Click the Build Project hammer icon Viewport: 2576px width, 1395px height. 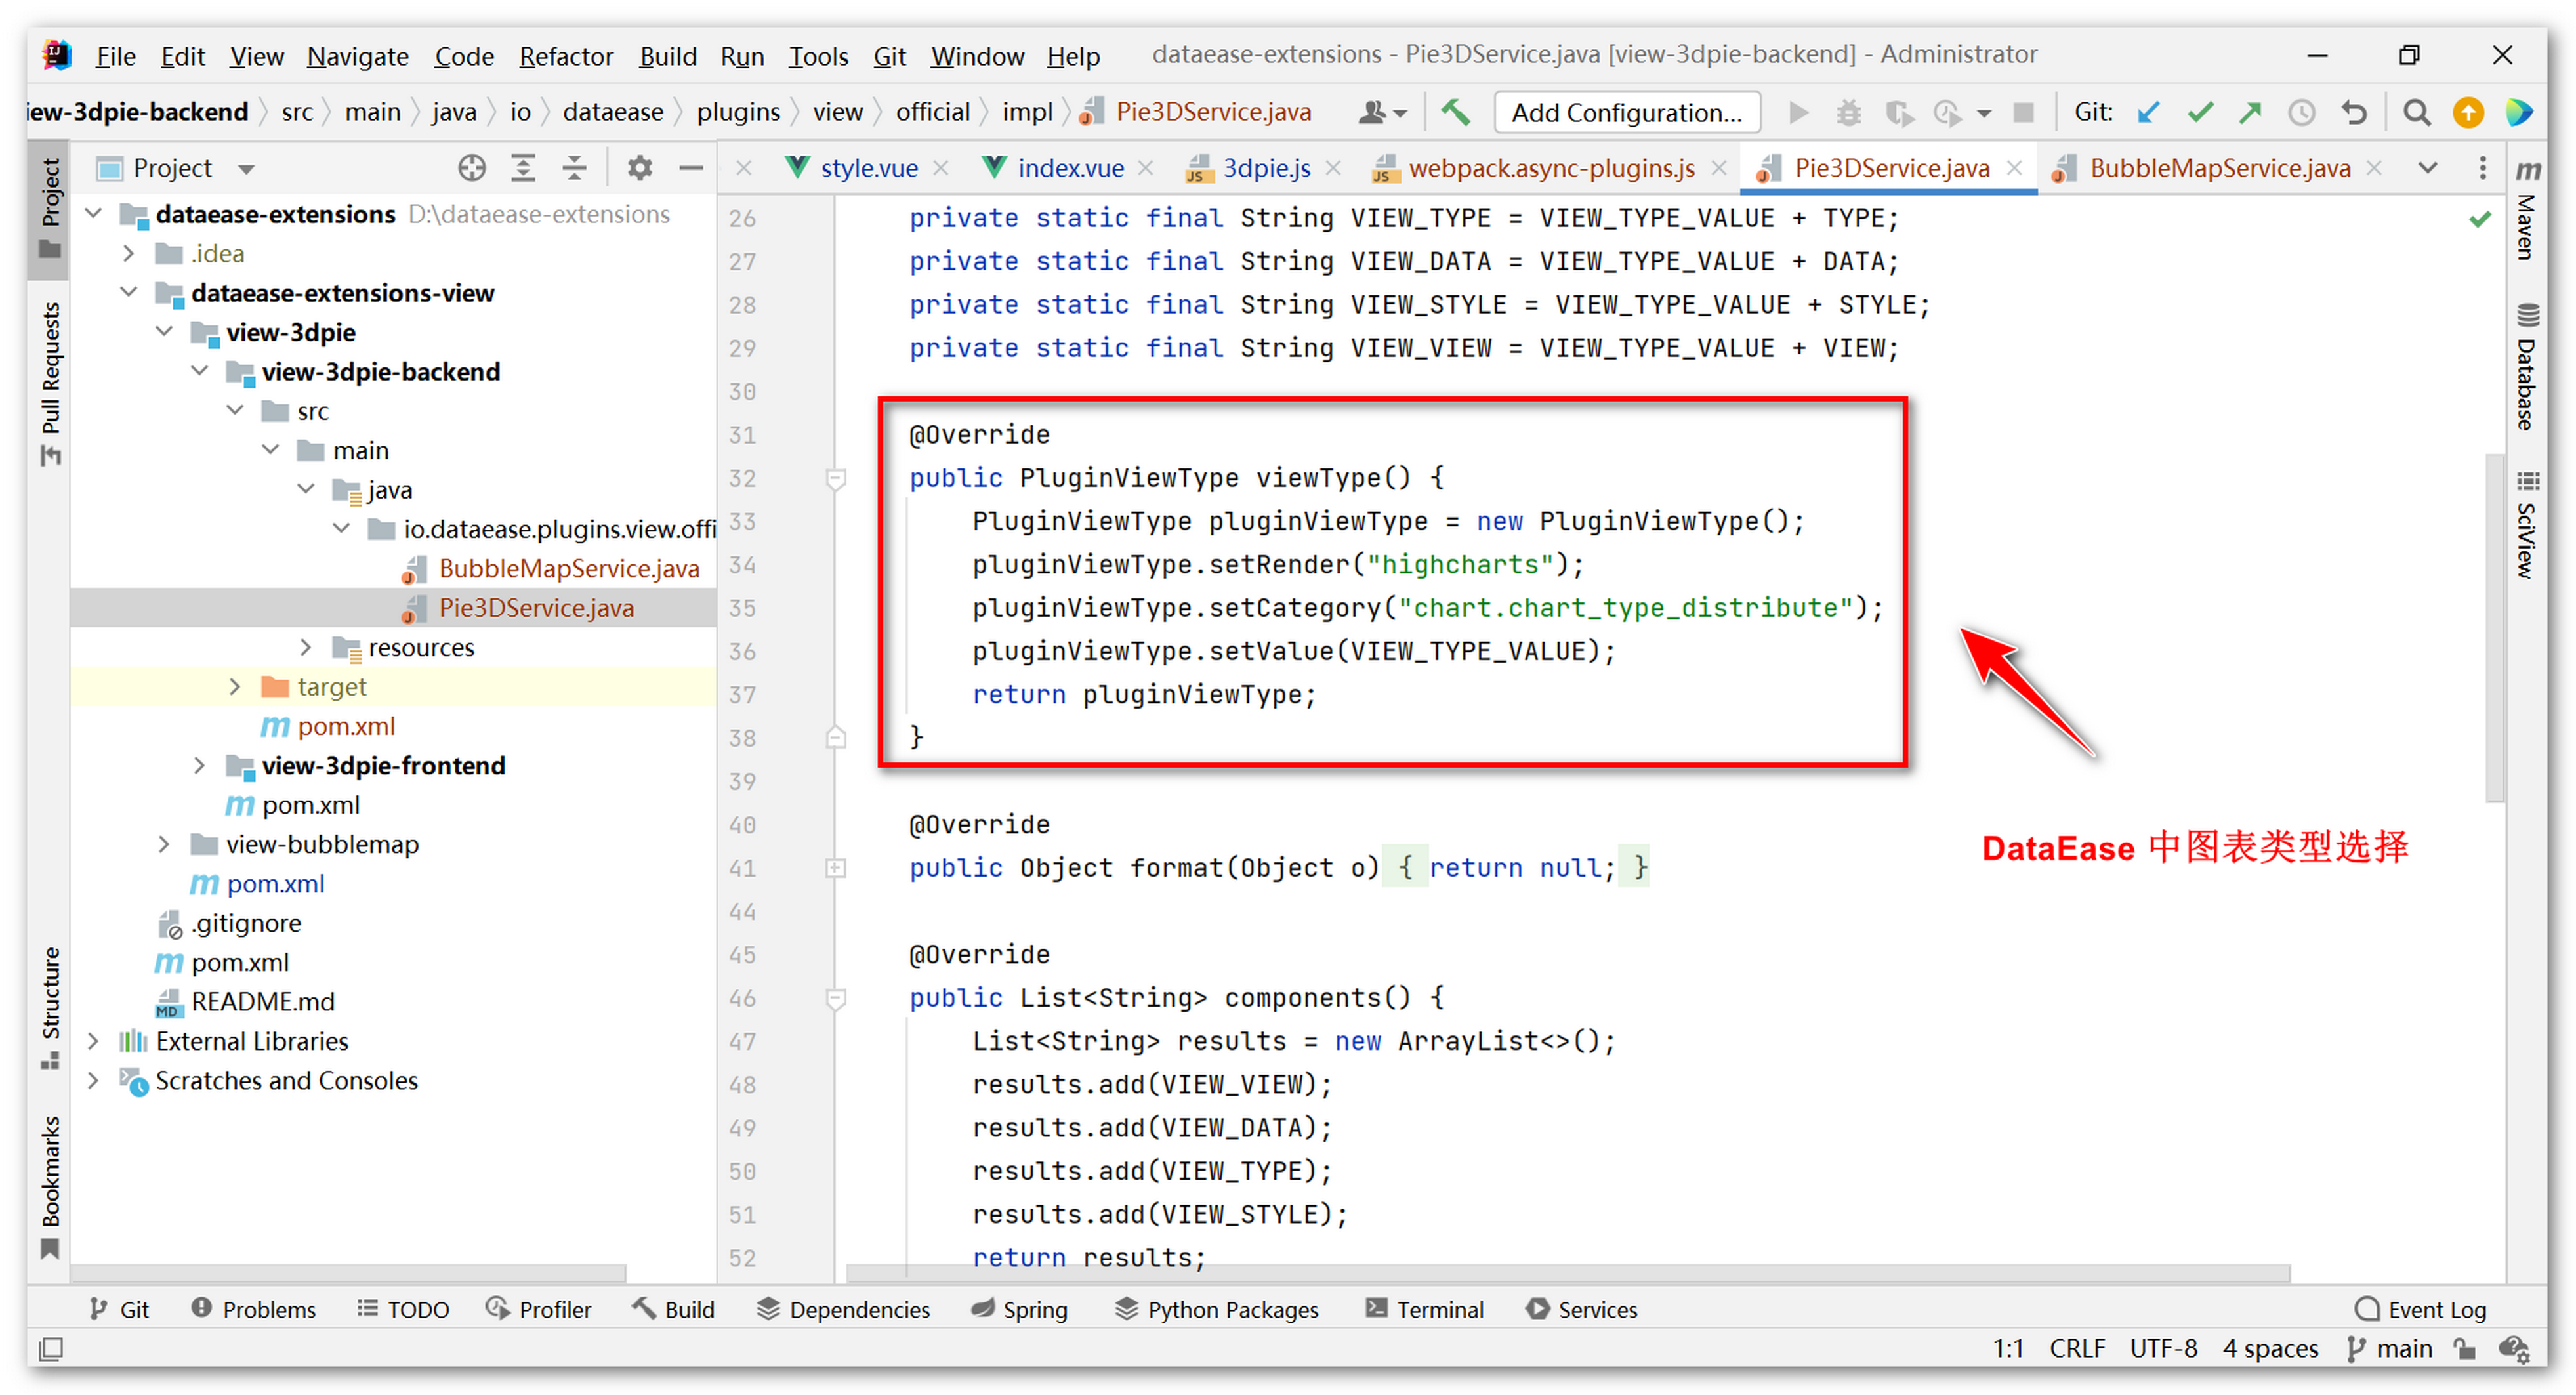point(1455,112)
